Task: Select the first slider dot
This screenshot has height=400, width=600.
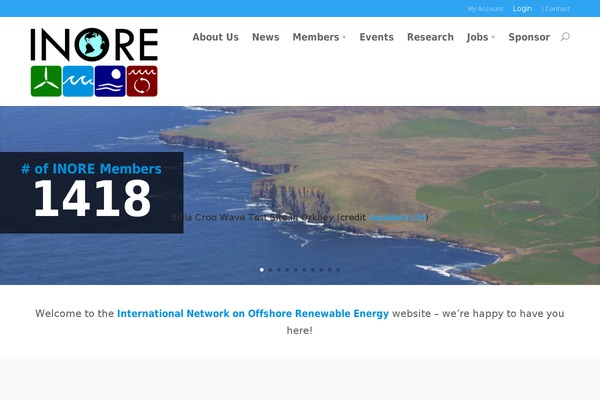Action: point(262,269)
